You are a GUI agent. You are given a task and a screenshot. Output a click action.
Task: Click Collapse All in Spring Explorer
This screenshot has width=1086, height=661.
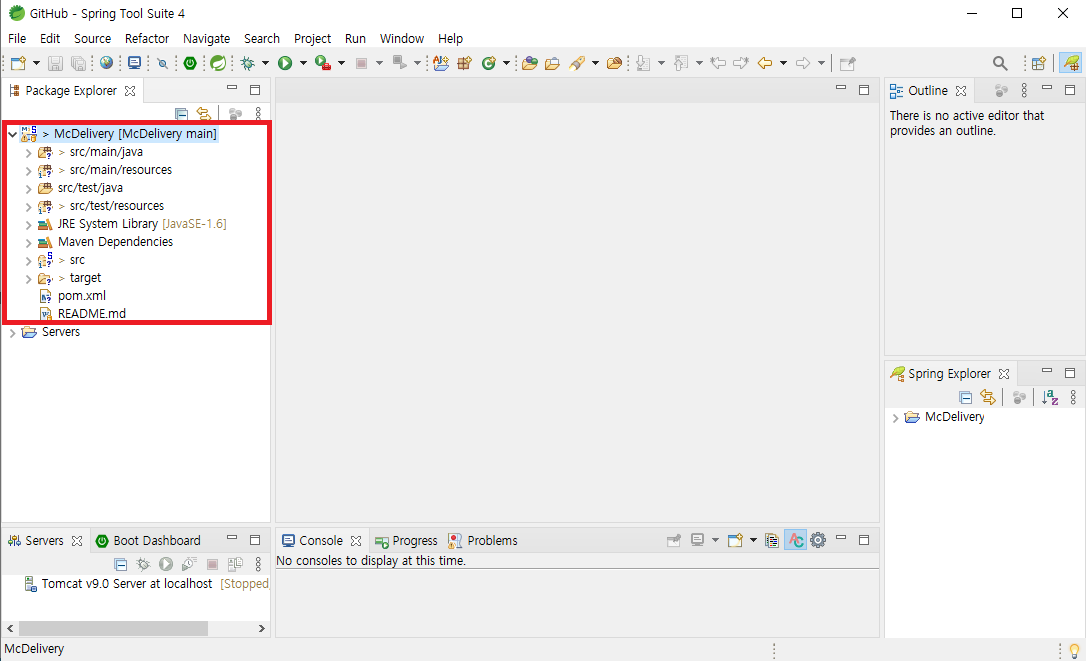pos(965,397)
